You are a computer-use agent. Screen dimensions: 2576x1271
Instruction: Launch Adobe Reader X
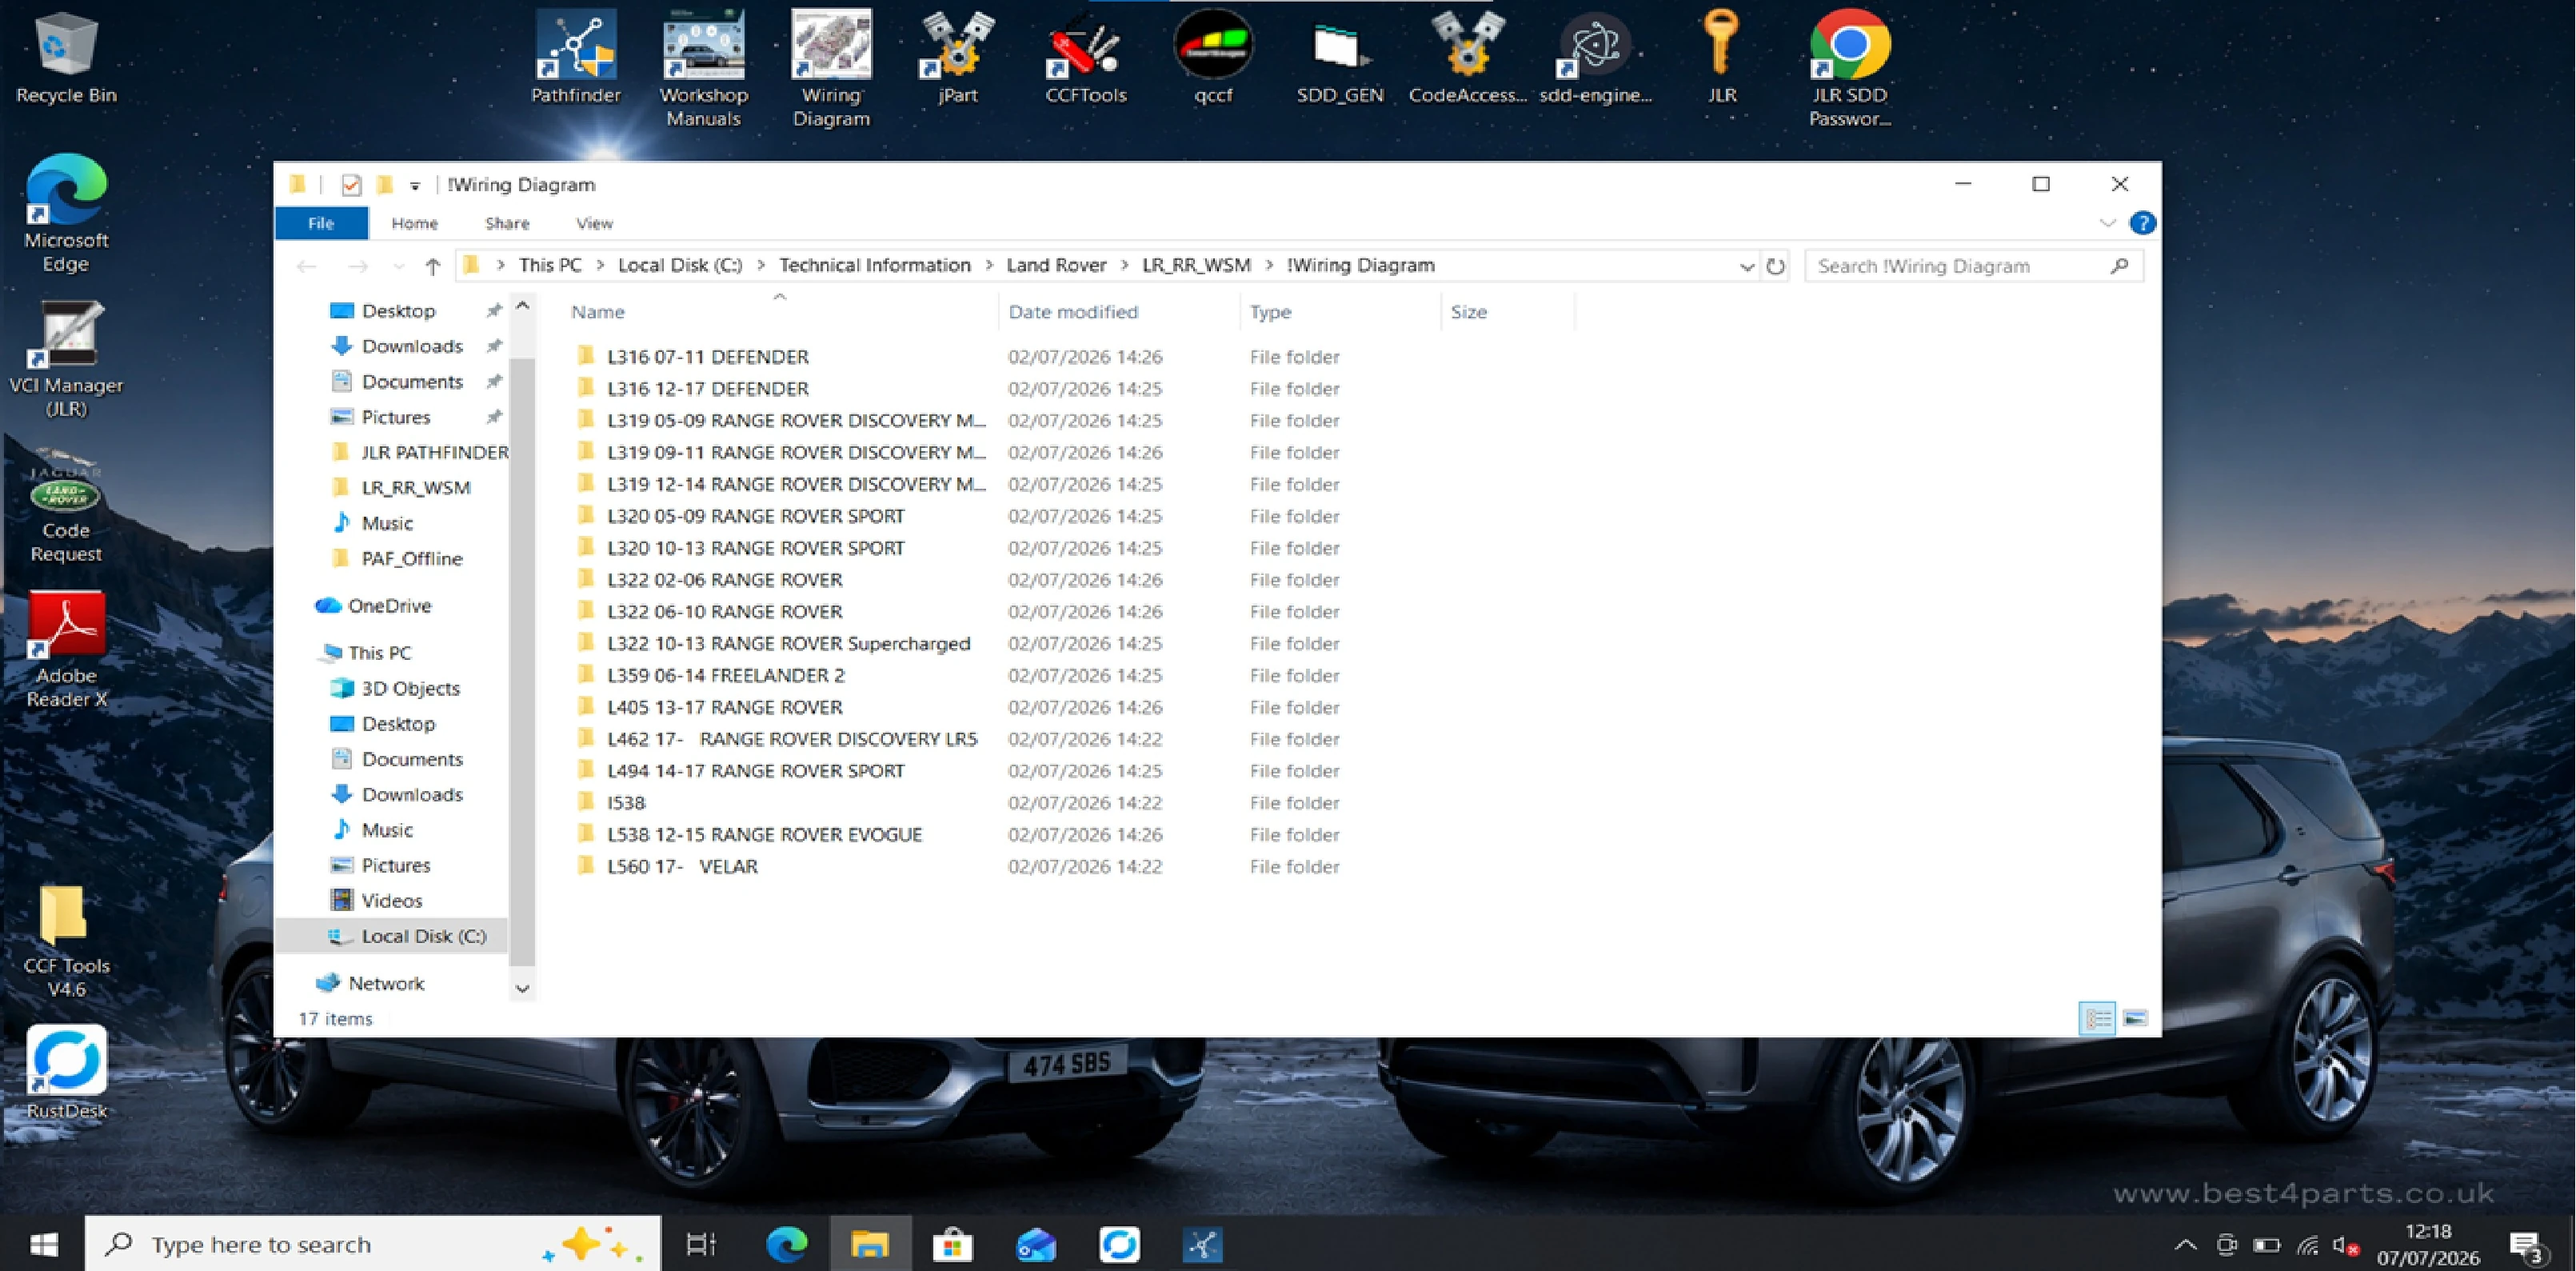coord(66,649)
